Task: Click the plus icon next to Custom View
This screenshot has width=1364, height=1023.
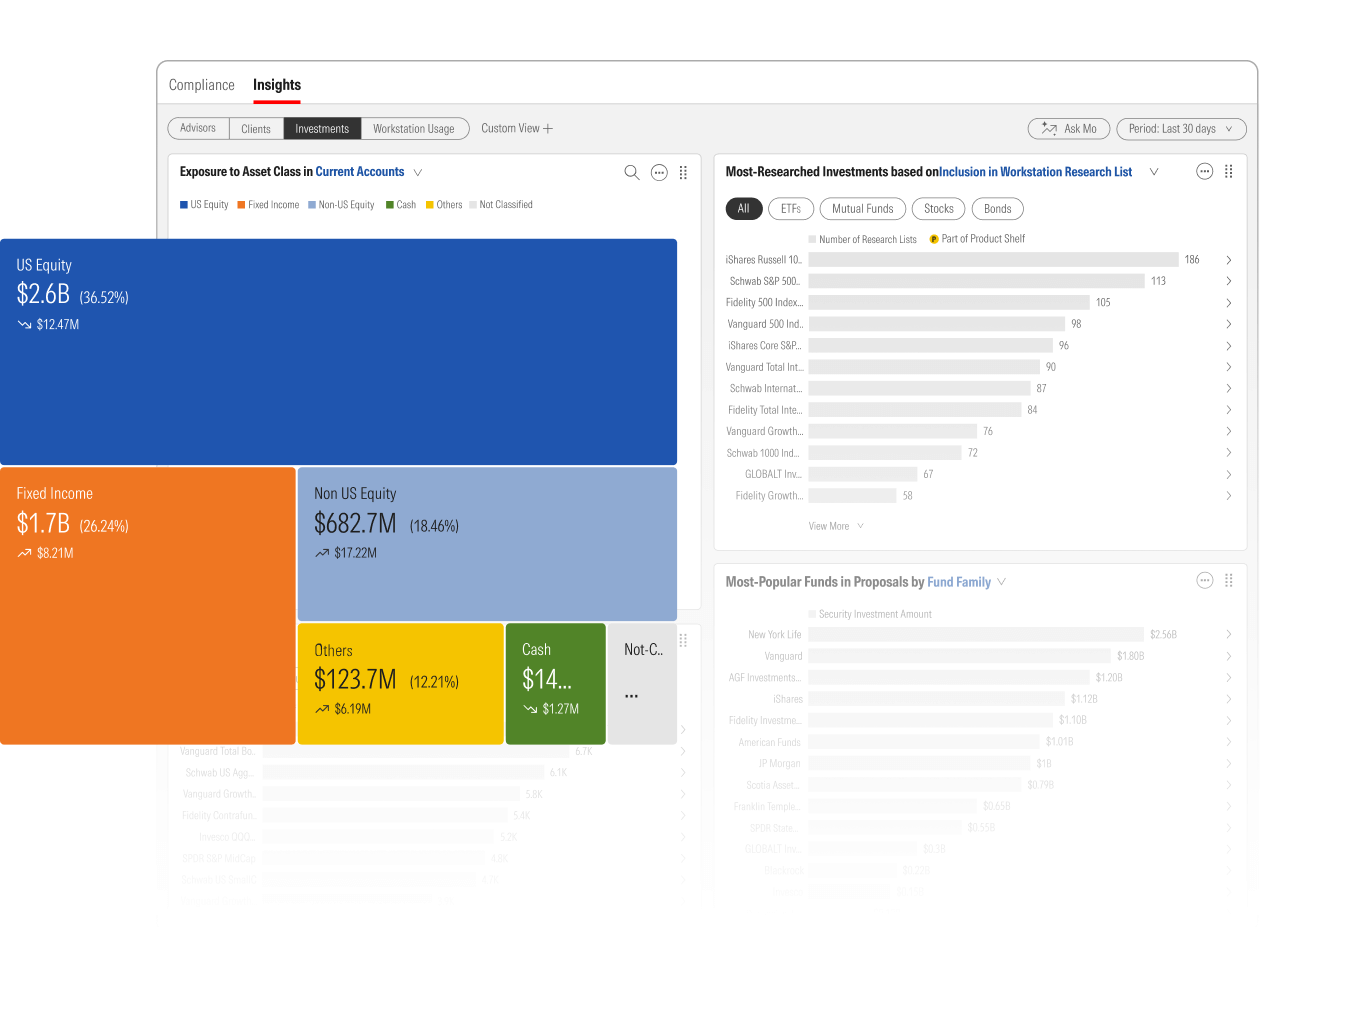Action: click(x=548, y=129)
